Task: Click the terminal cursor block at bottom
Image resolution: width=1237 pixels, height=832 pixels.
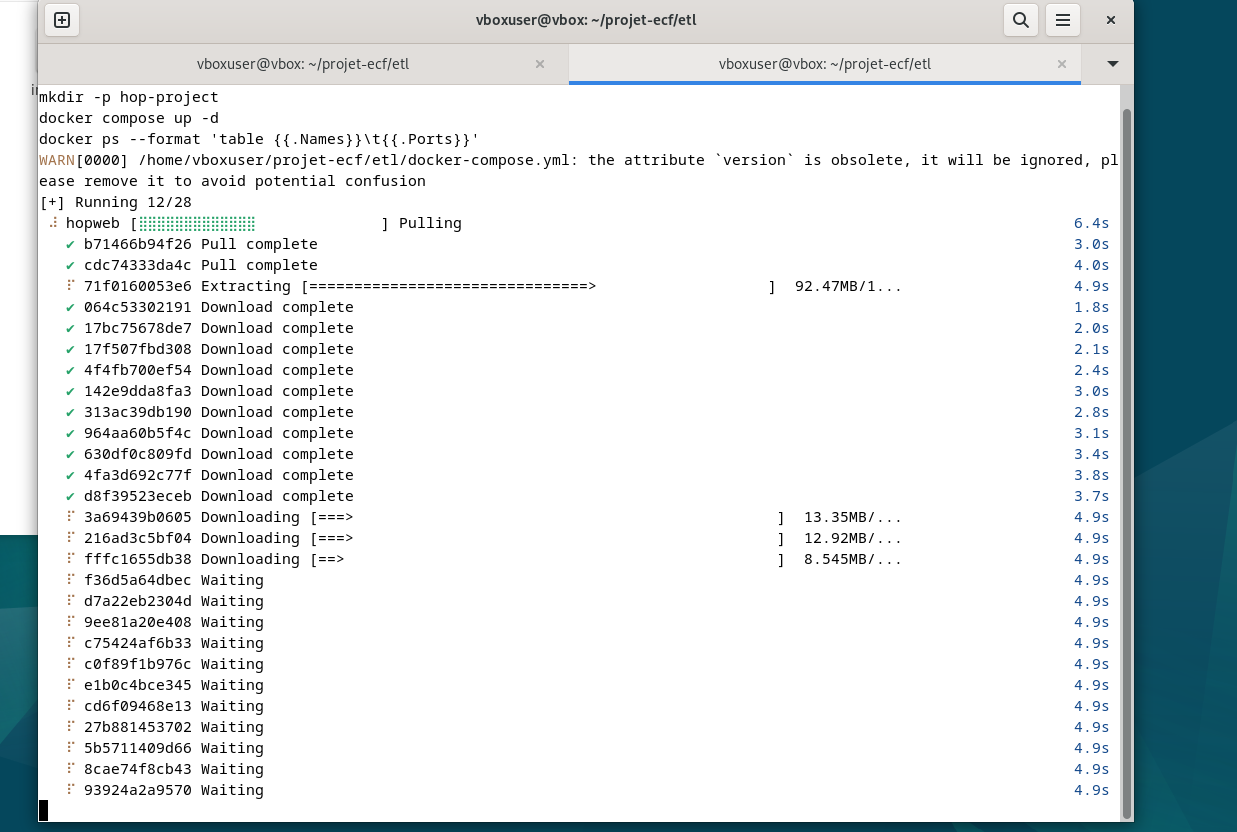Action: tap(43, 810)
